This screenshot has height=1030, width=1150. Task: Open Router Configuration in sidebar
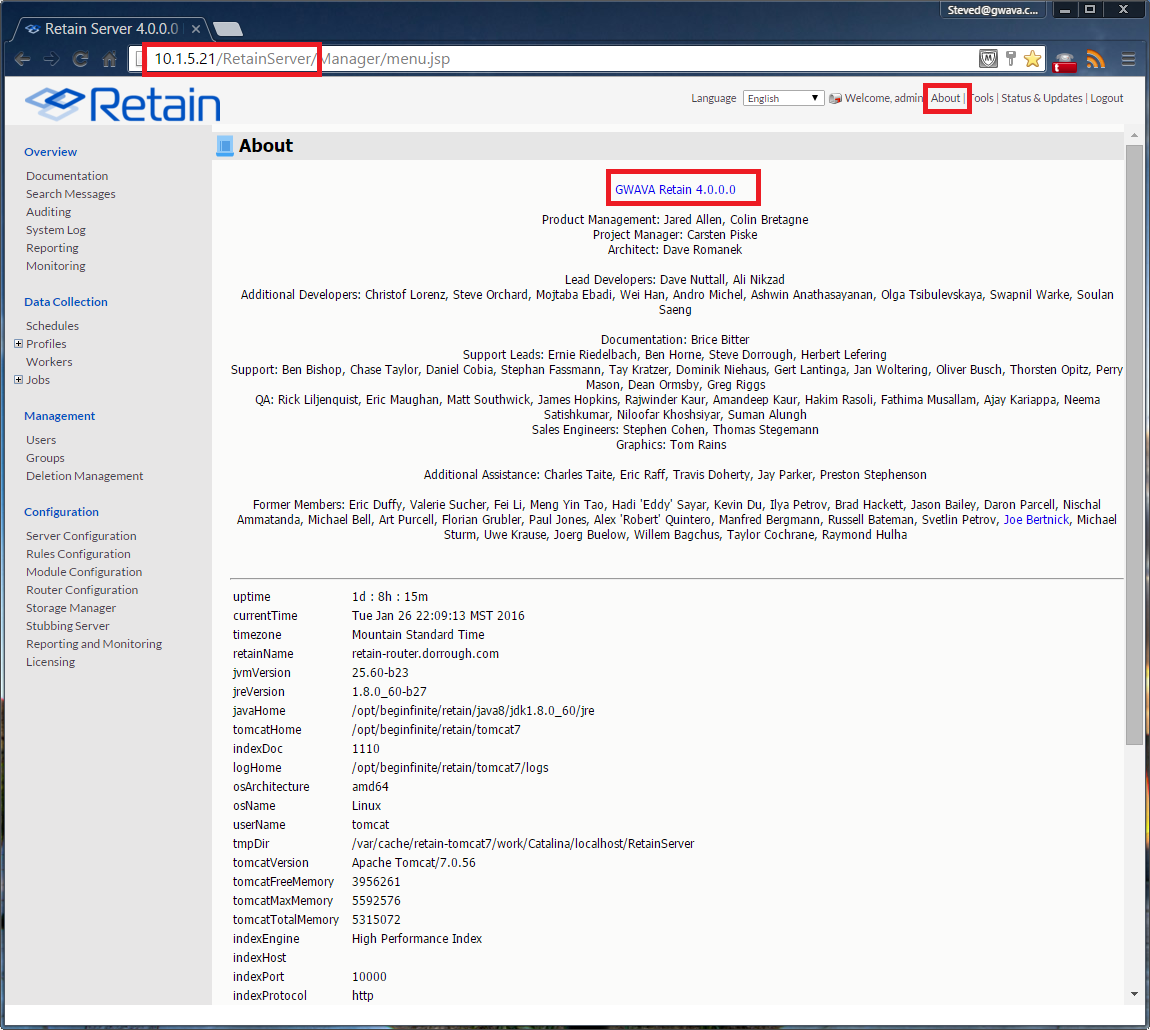click(82, 590)
